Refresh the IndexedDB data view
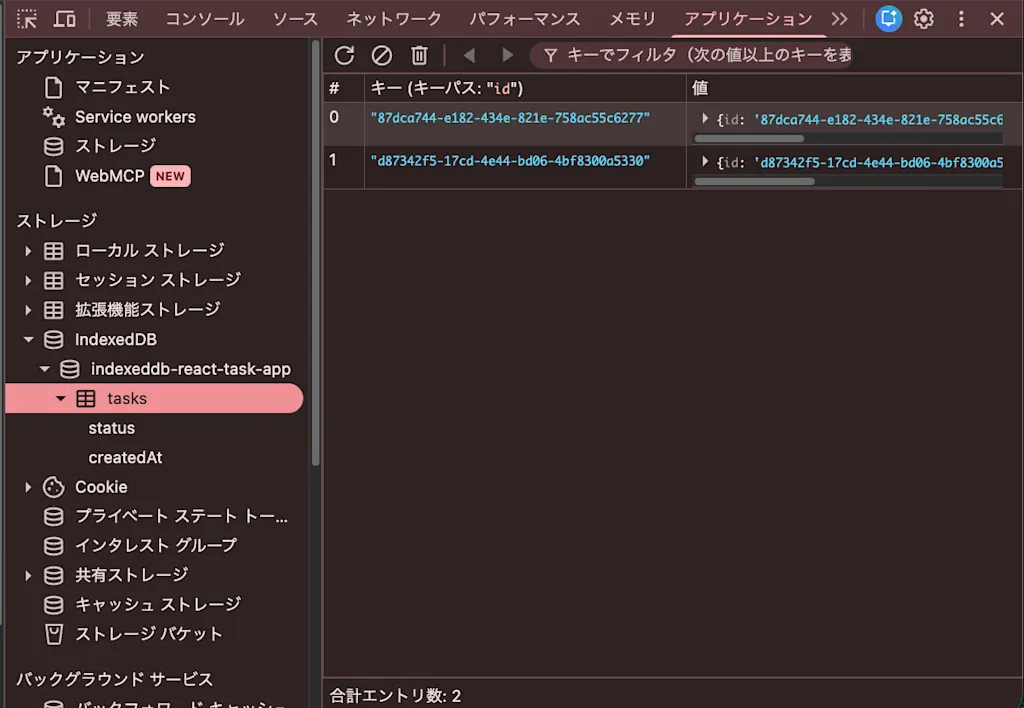 coord(344,56)
